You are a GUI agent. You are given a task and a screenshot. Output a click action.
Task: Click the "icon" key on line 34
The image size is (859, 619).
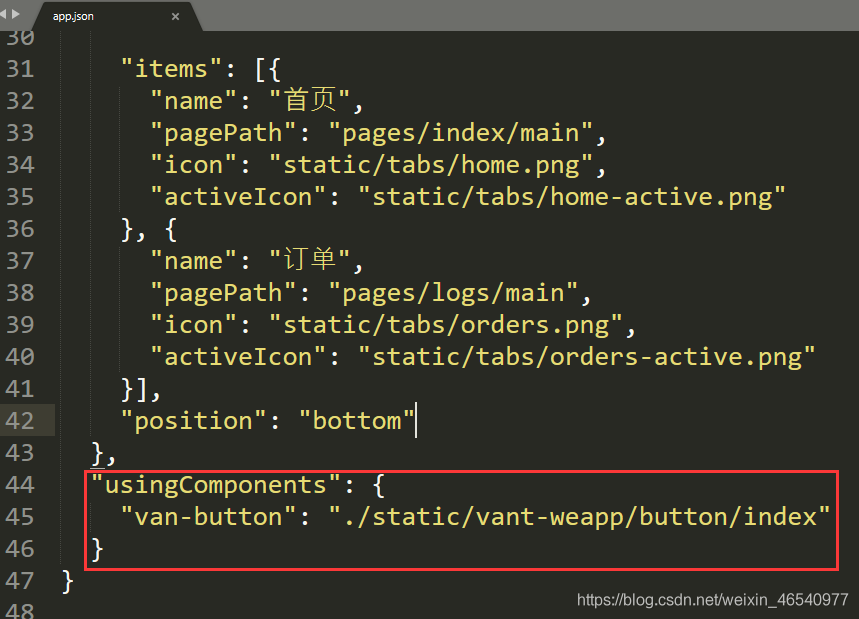coord(193,165)
